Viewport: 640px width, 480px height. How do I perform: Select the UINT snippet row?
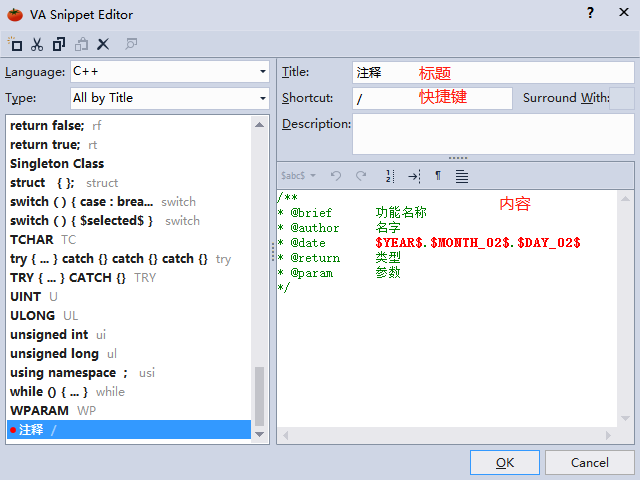[129, 296]
